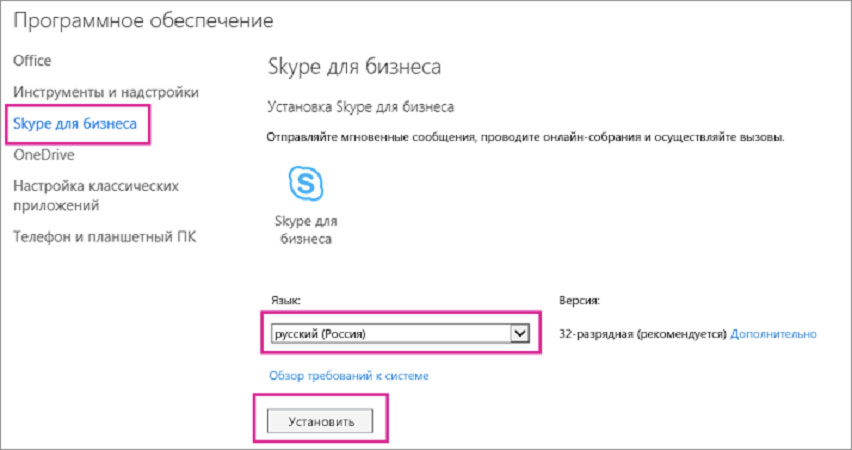Screen dimensions: 852x450
Task: Click the Программное обеспечение page title
Action: point(143,20)
